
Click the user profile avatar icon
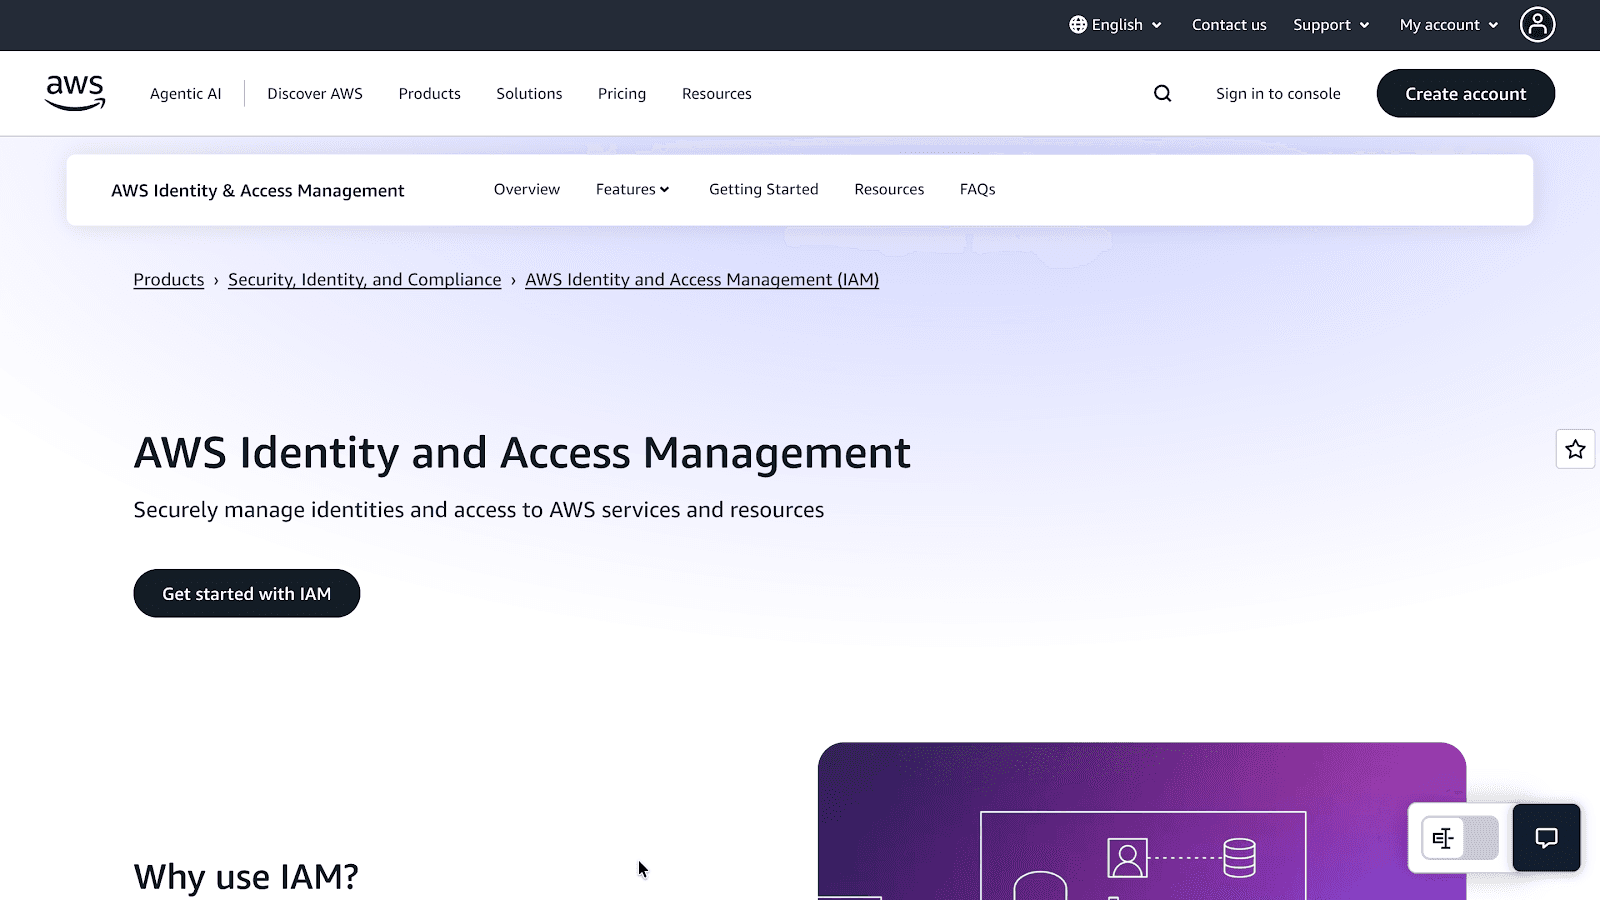tap(1537, 24)
